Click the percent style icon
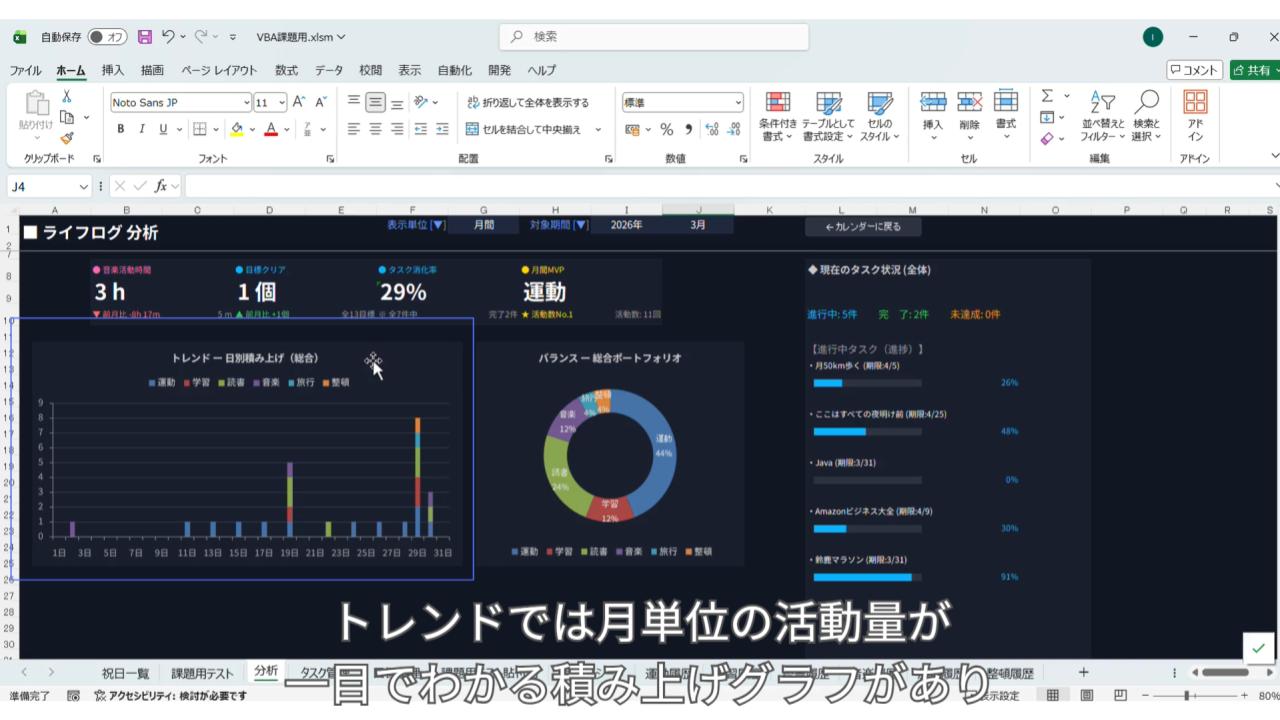The height and width of the screenshot is (720, 1280). pos(666,129)
